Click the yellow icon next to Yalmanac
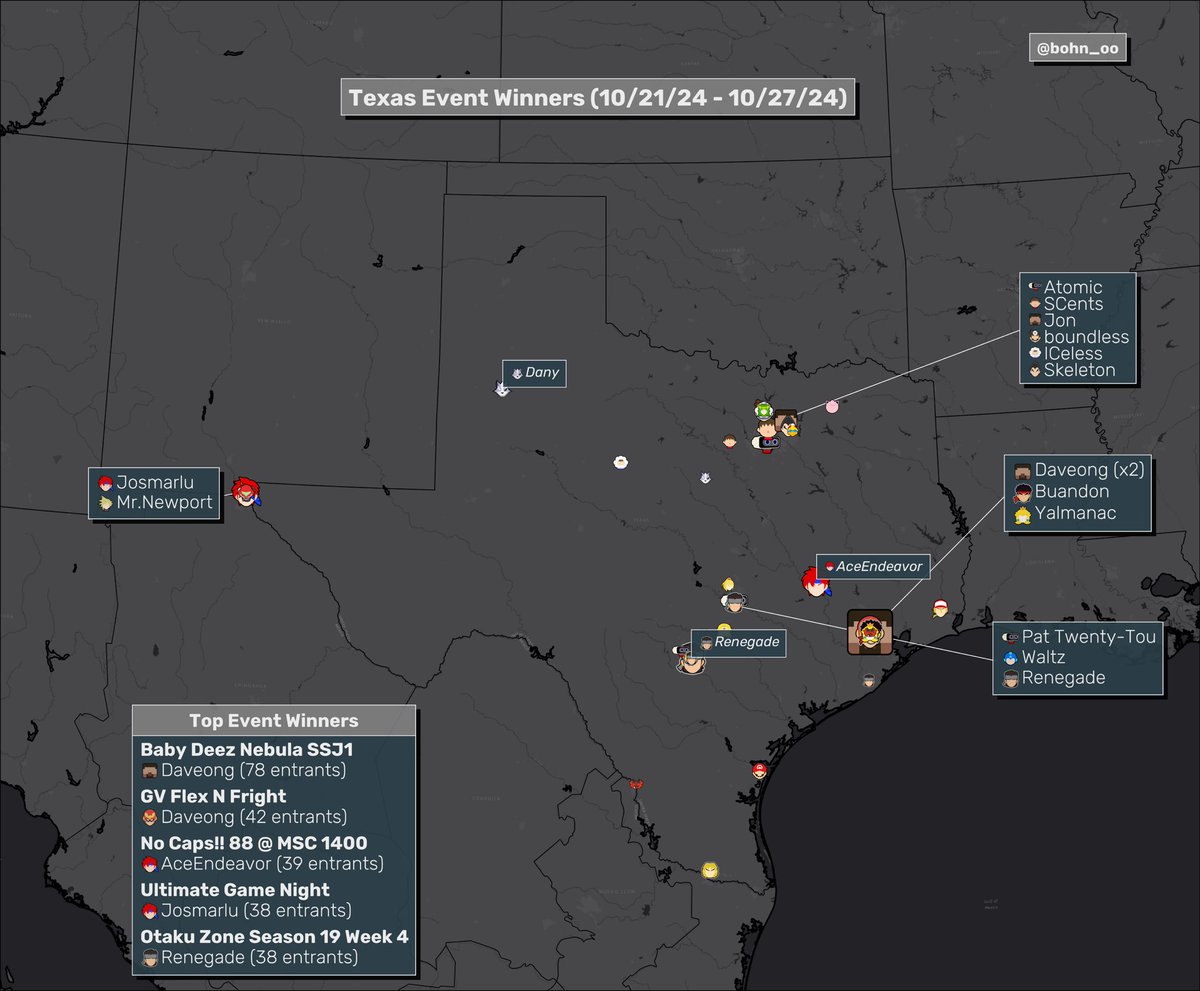 click(1022, 514)
